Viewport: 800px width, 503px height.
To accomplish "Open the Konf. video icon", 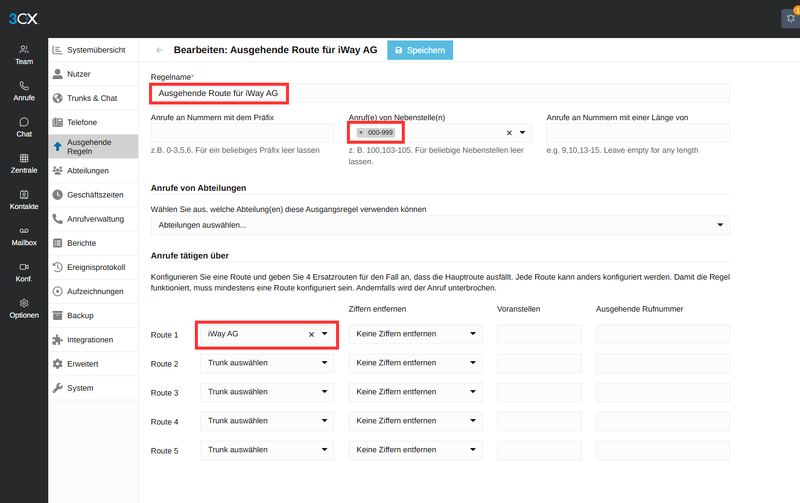I will click(x=24, y=267).
